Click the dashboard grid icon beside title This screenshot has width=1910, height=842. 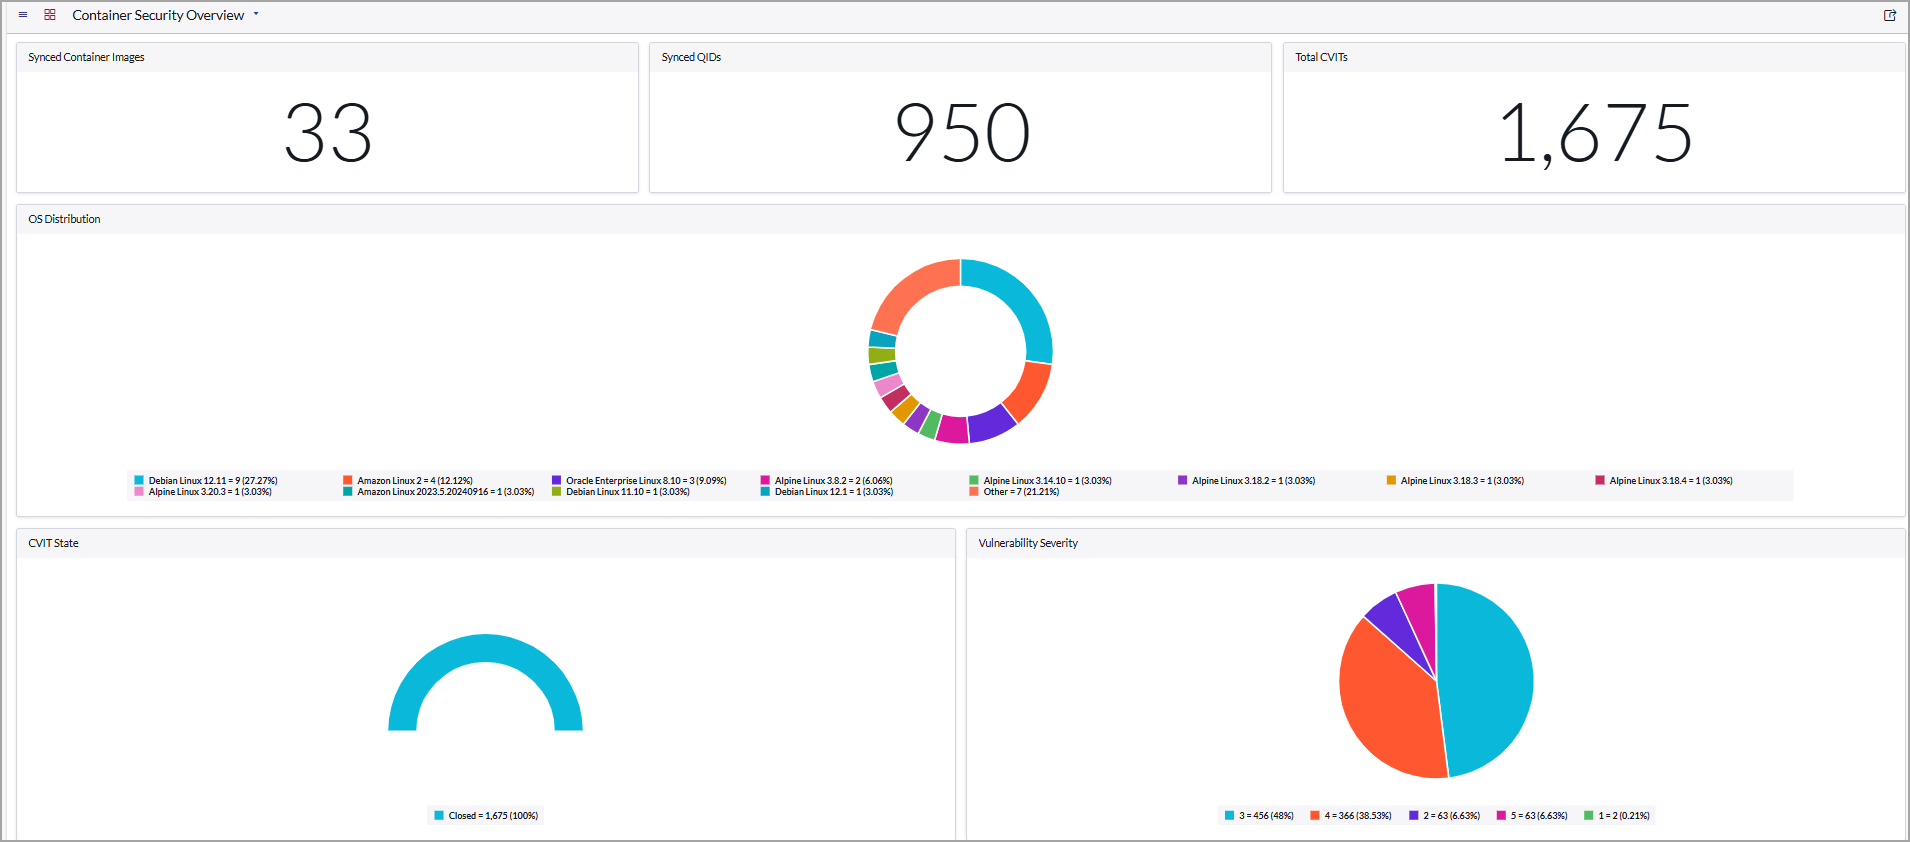click(50, 15)
